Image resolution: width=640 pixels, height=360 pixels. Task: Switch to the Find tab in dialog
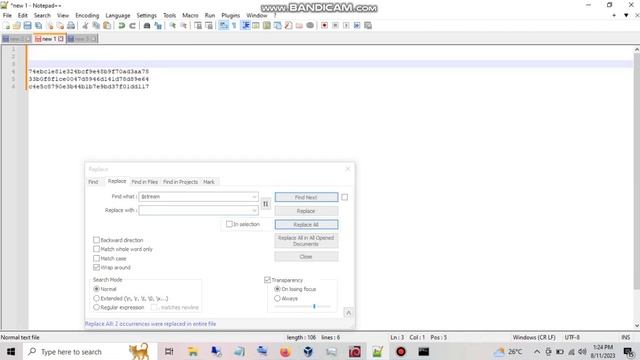pyautogui.click(x=93, y=182)
